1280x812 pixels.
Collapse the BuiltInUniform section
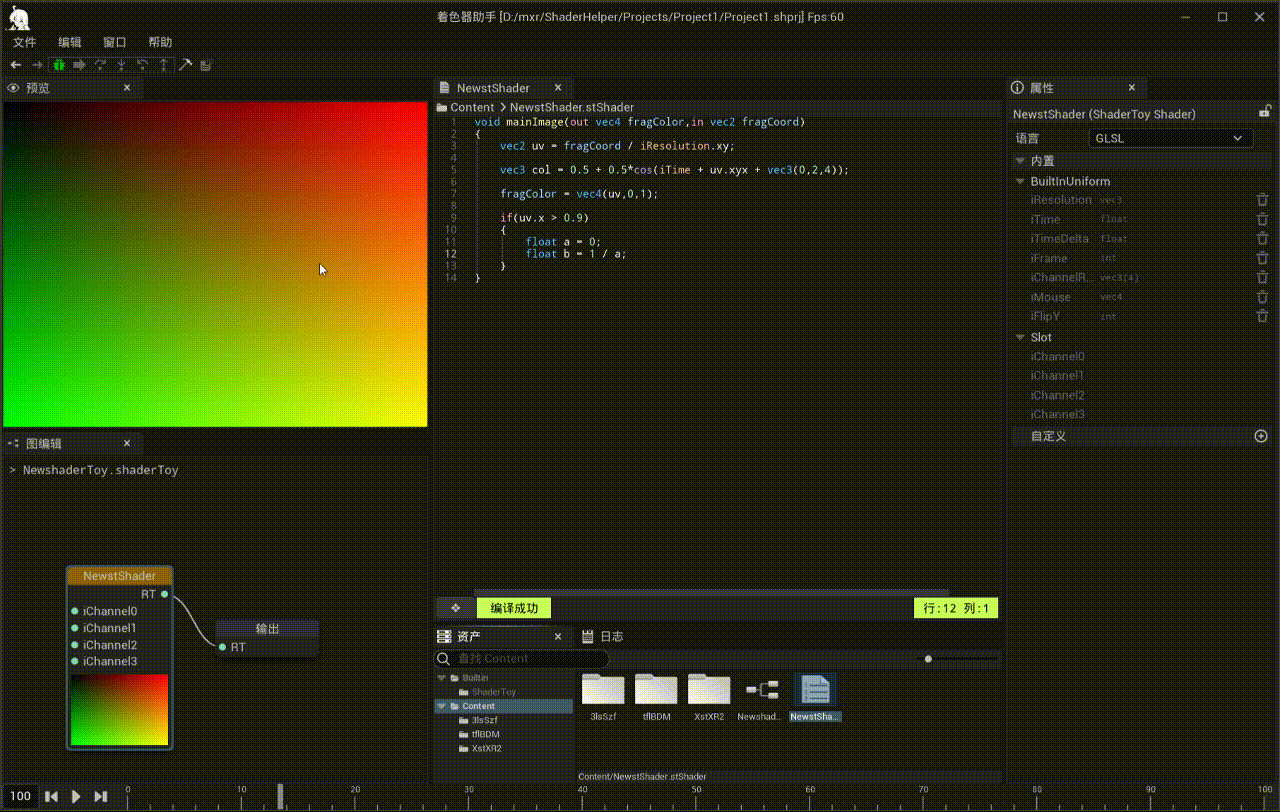1020,181
